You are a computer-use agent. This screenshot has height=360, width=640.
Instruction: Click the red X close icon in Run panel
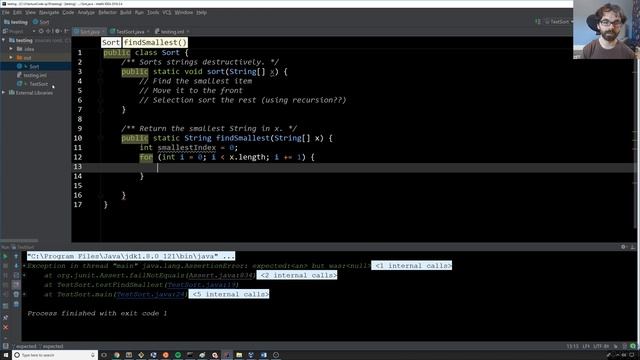click(x=5, y=327)
